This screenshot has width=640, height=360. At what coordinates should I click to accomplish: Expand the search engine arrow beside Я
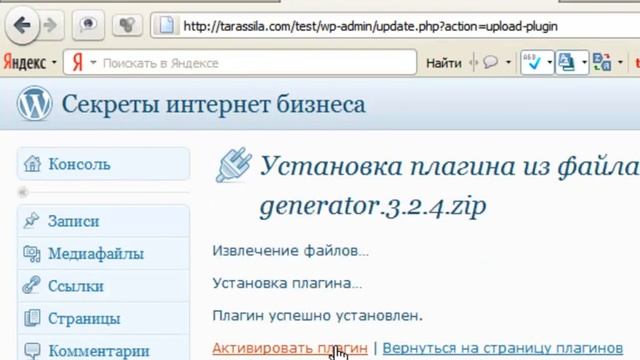tap(93, 62)
